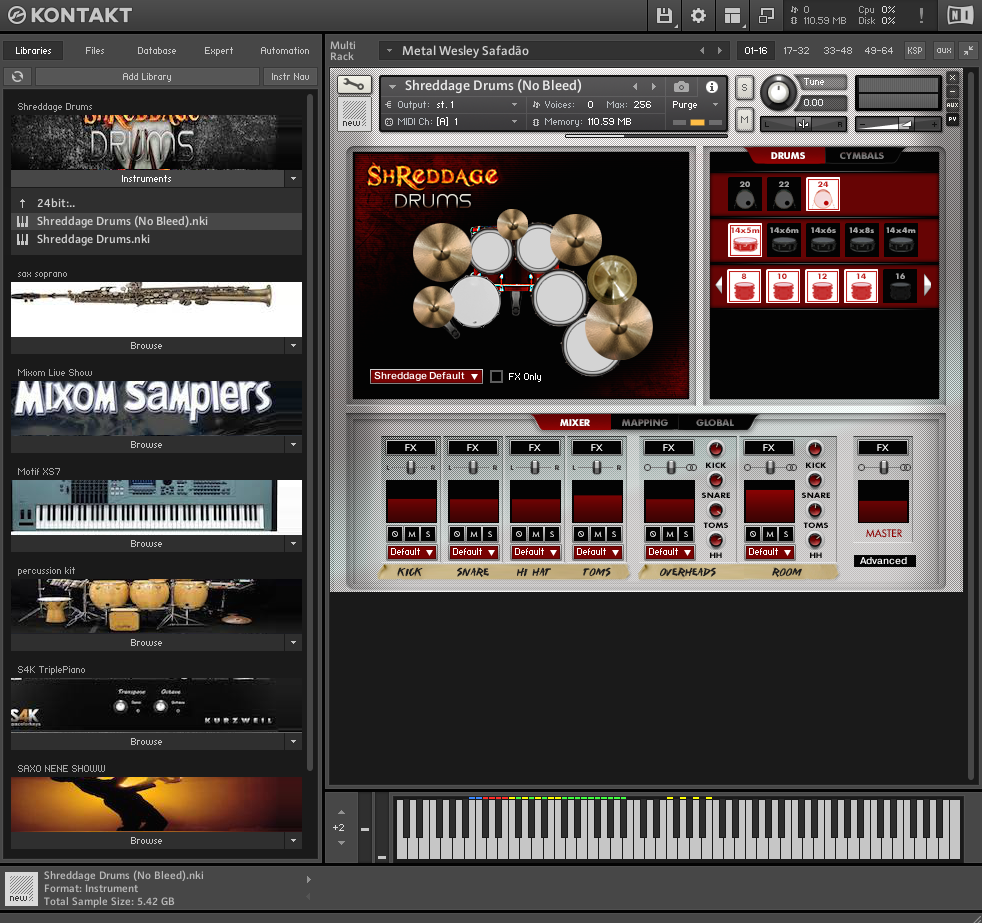Open KICK channel Default preset dropdown
982x923 pixels.
[411, 552]
